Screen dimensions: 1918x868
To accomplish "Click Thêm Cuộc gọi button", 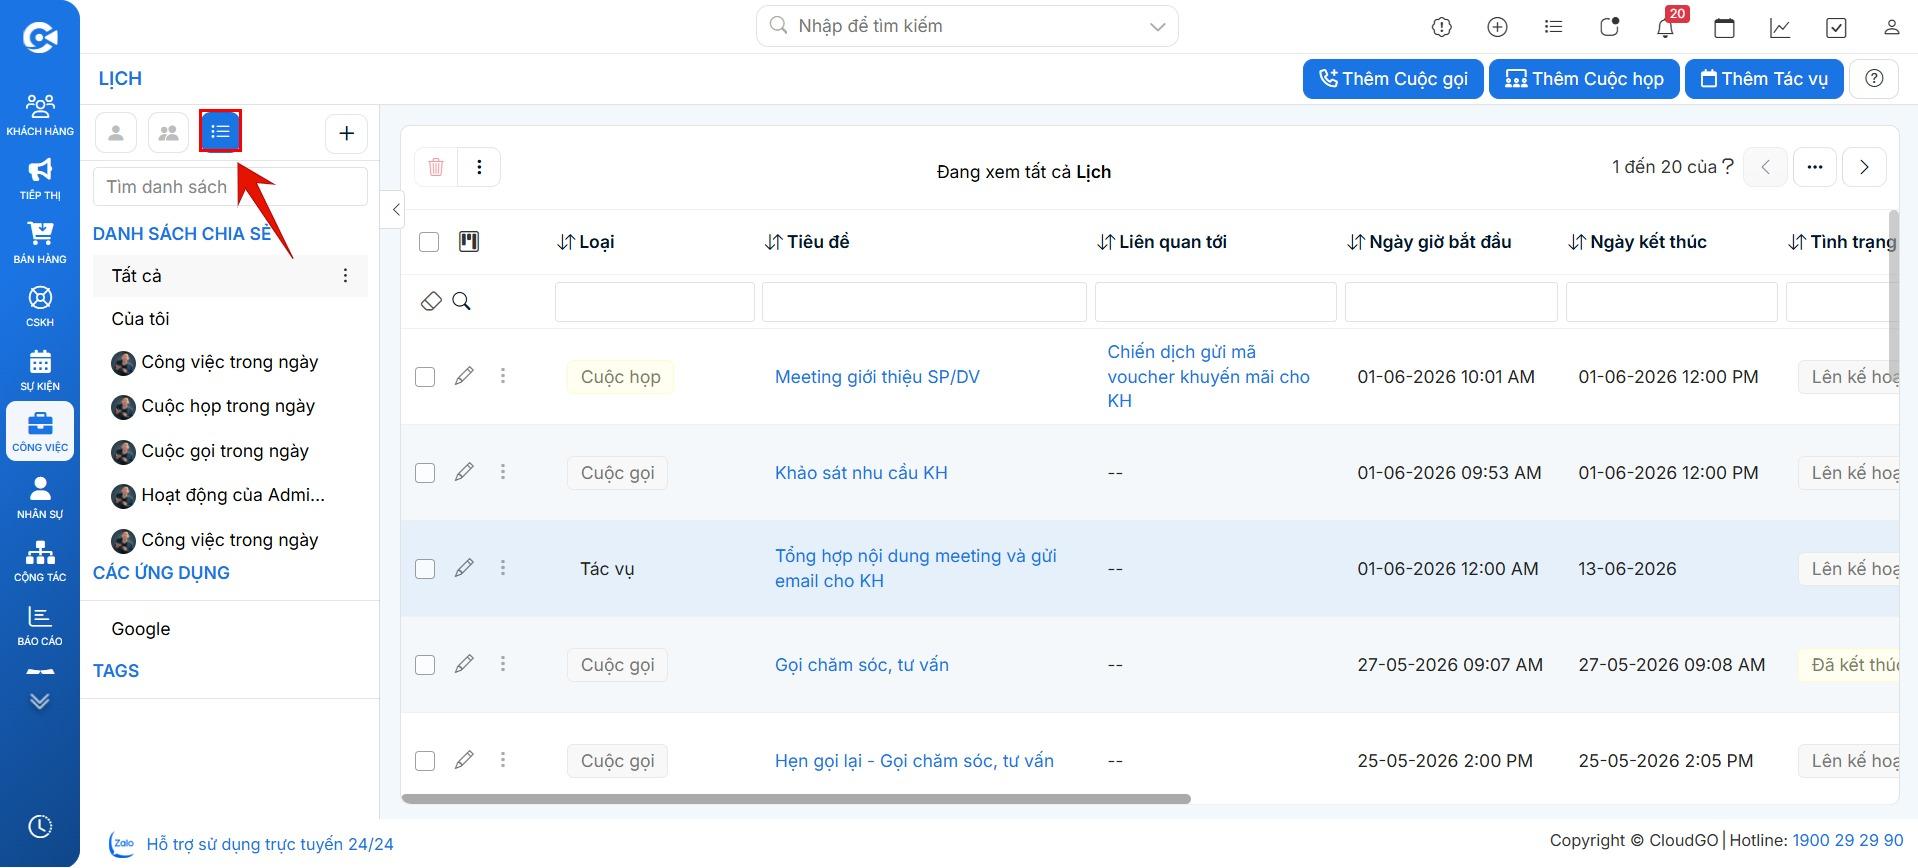I will 1393,78.
